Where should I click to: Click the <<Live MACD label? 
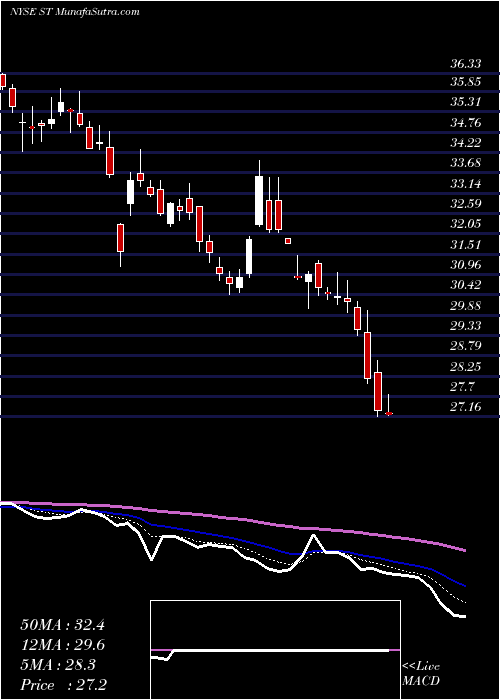click(421, 674)
